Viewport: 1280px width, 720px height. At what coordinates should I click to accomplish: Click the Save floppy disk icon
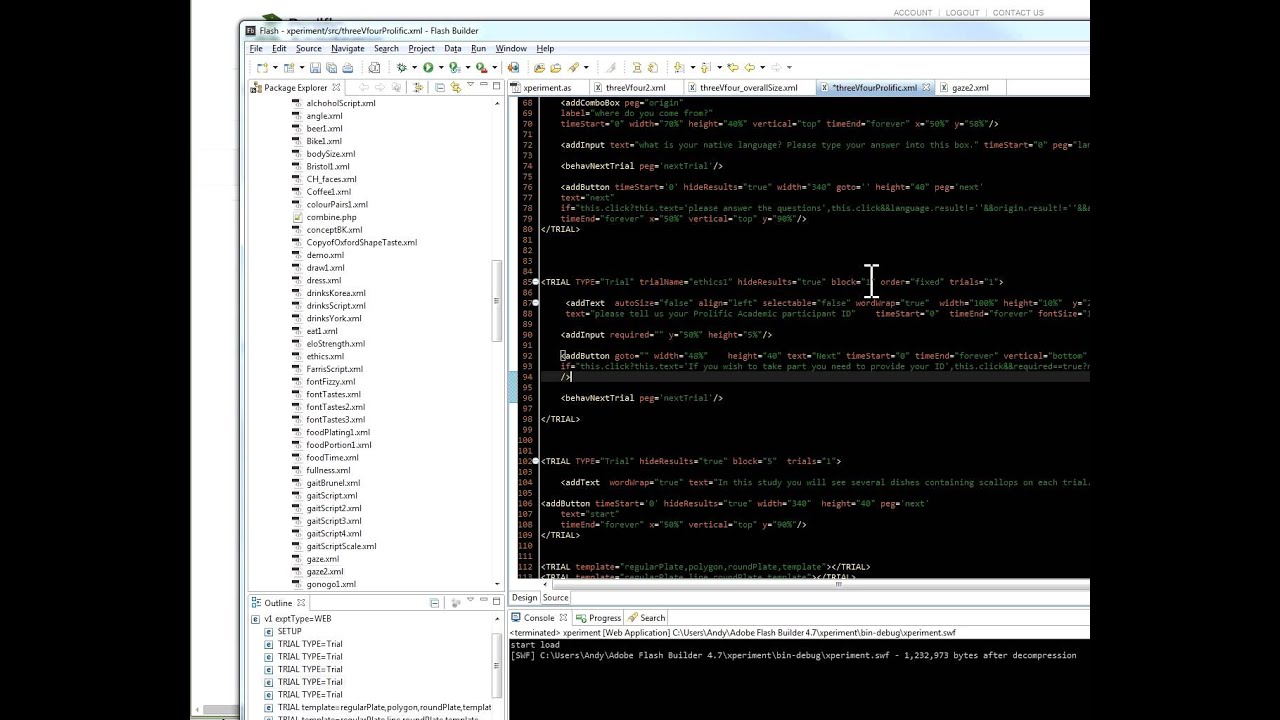pyautogui.click(x=315, y=67)
